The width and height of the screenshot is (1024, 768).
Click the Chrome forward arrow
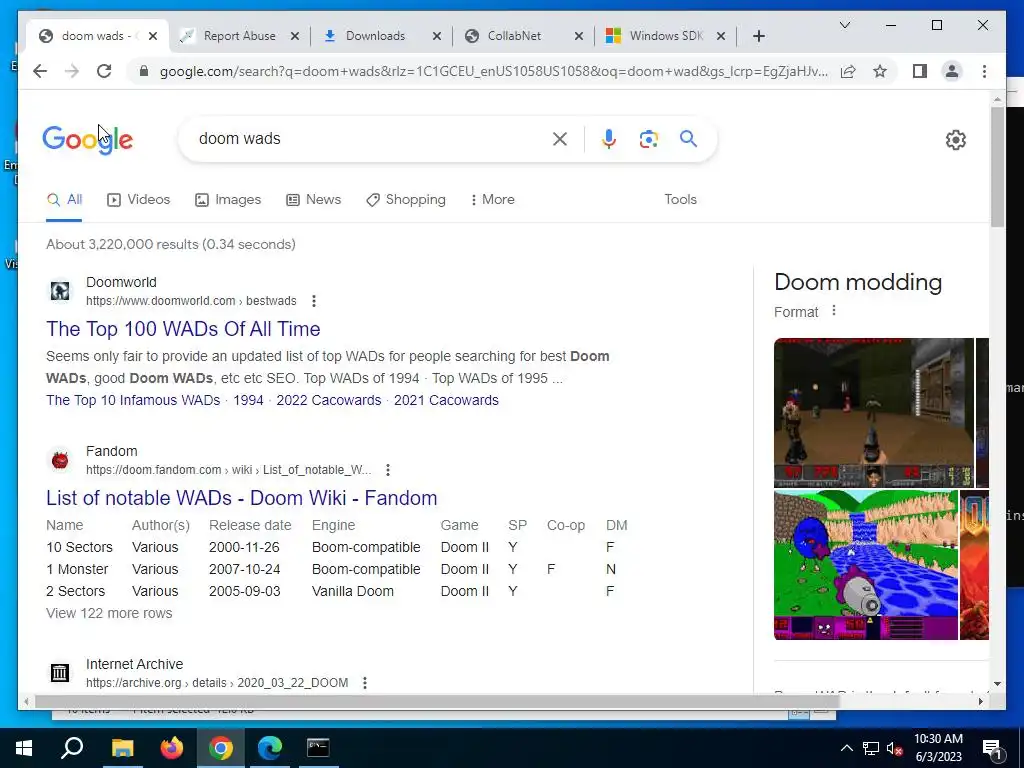pos(72,71)
